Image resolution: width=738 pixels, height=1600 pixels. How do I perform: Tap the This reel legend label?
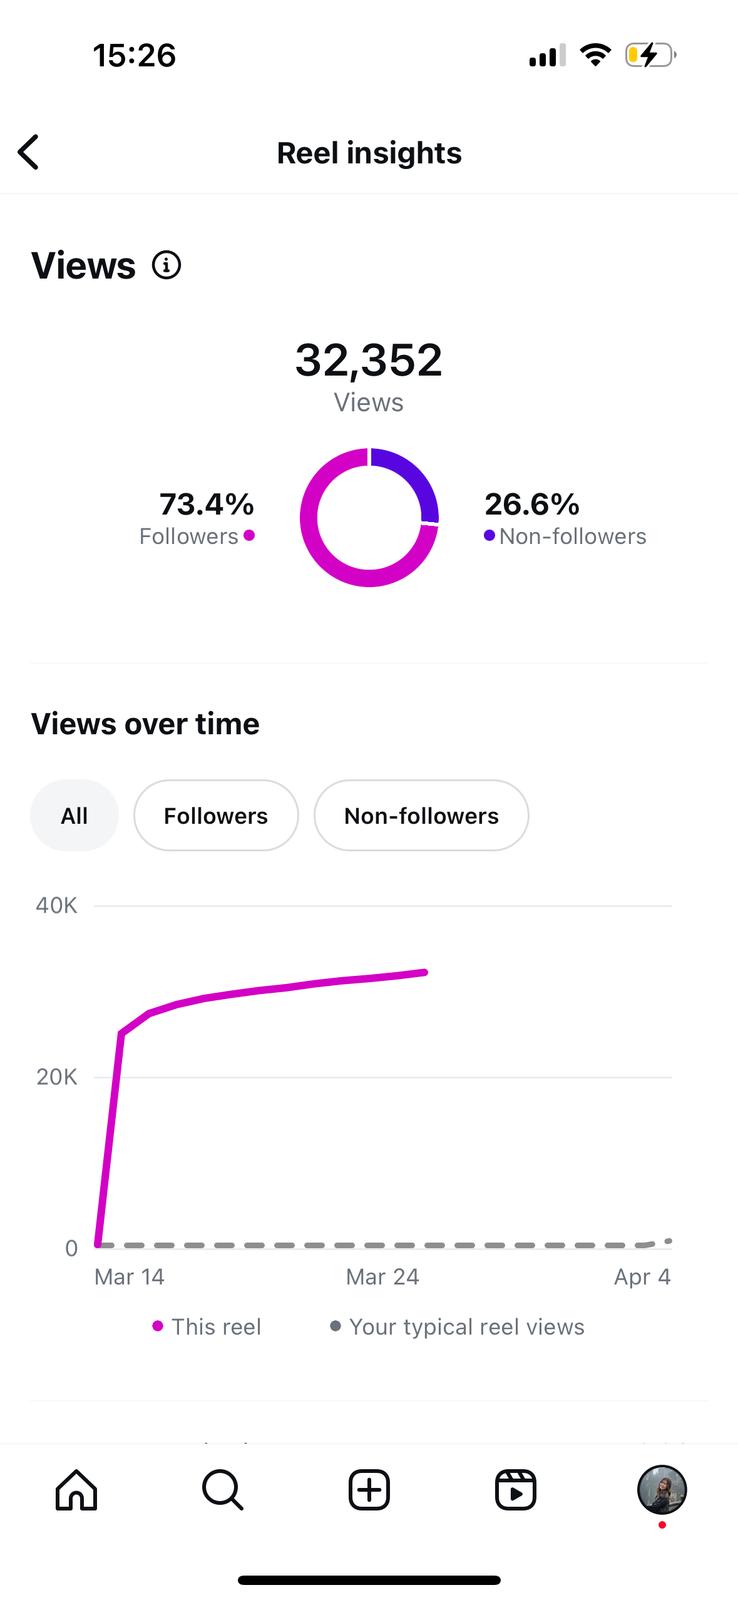coord(215,1327)
